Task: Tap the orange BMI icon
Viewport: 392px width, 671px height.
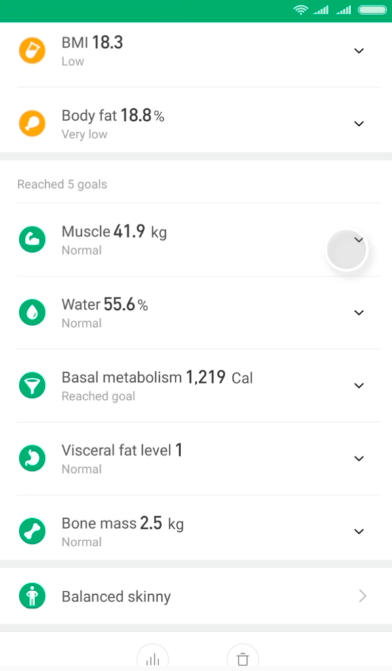Action: 32,50
